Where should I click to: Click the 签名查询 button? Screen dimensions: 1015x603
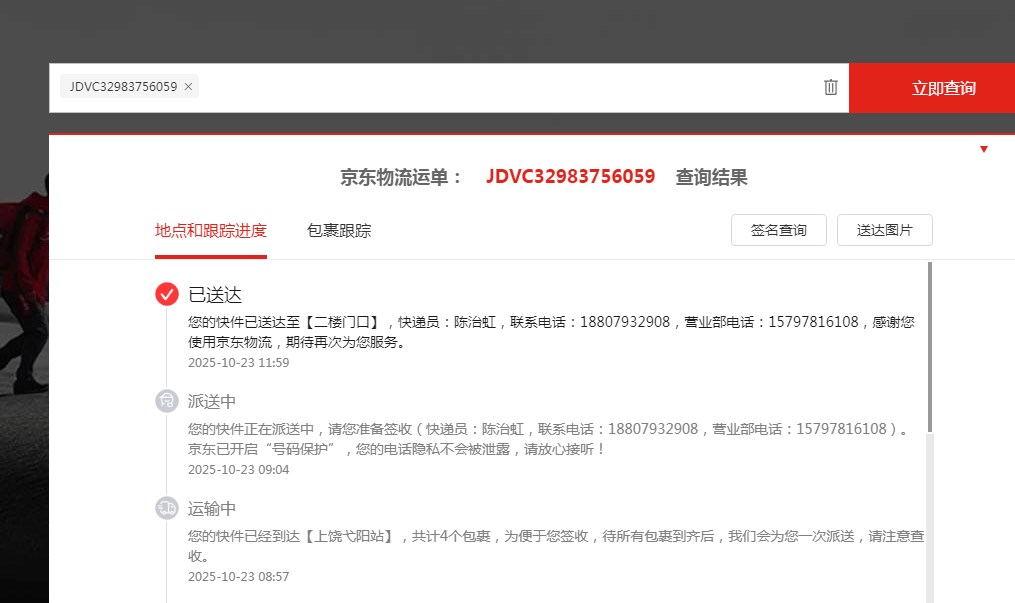pos(778,230)
